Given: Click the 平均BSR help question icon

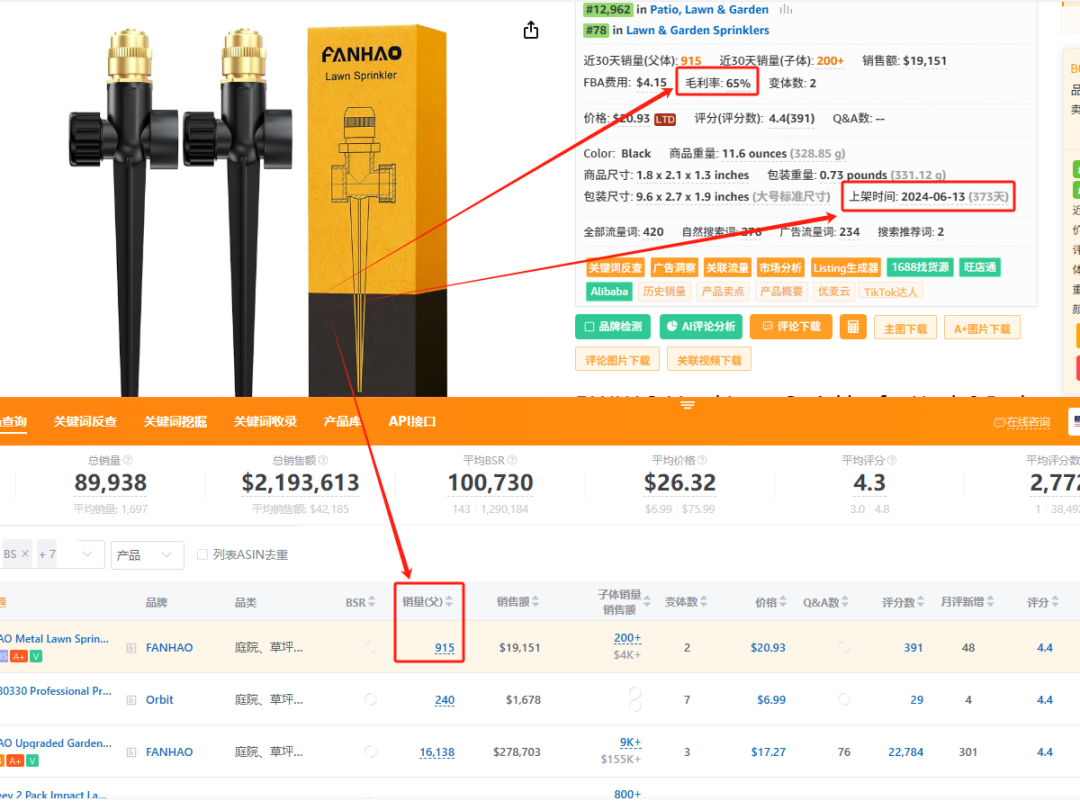Looking at the screenshot, I should coord(512,460).
